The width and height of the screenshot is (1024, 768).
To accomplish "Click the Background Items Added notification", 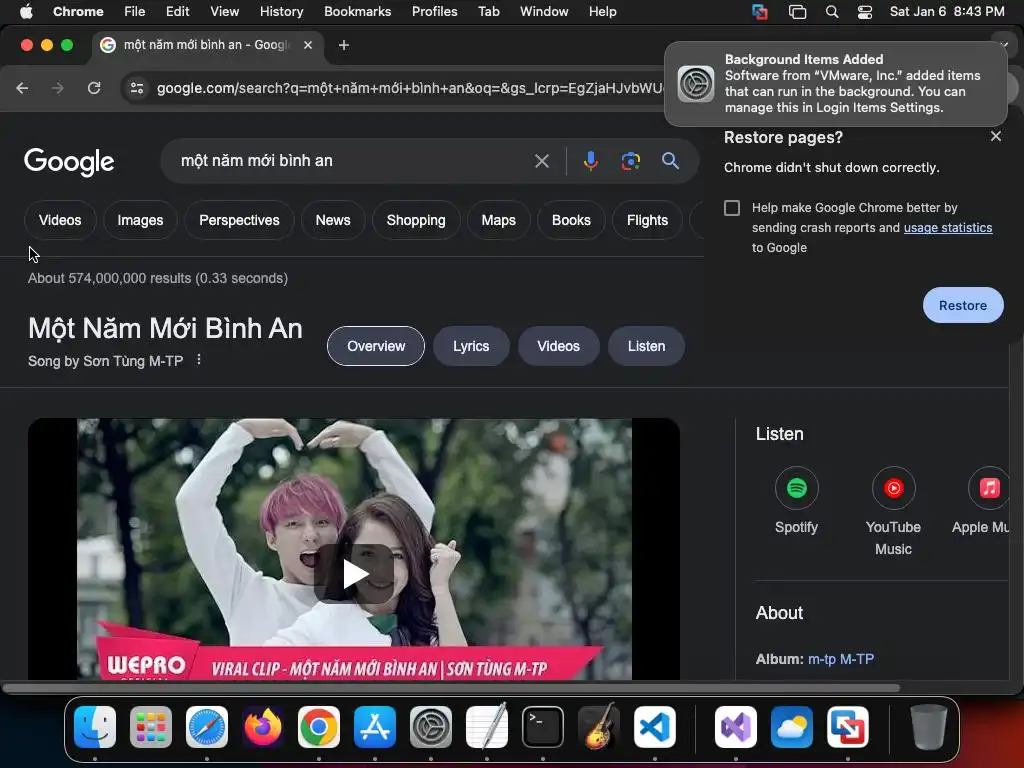I will [x=836, y=84].
